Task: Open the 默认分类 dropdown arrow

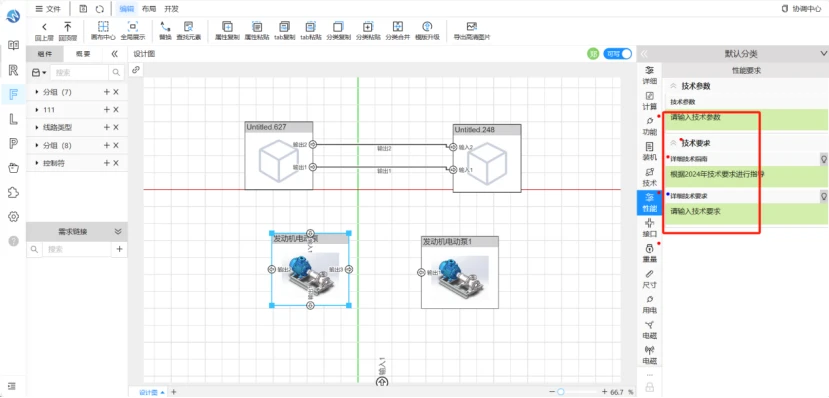Action: point(823,53)
